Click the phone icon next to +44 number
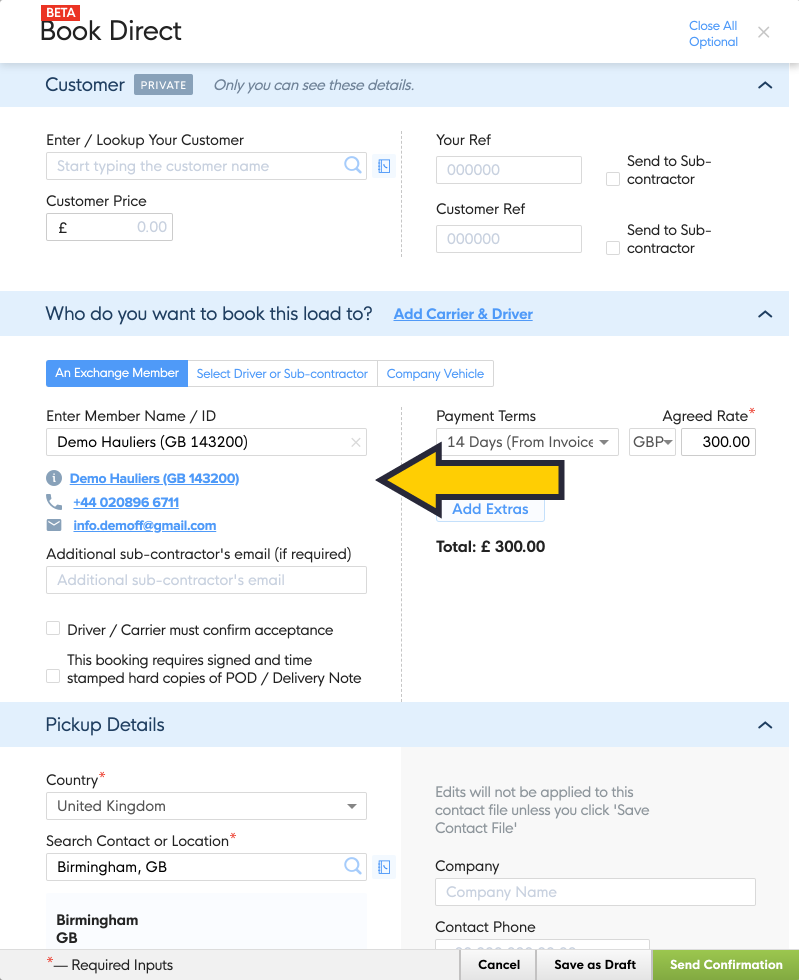The height and width of the screenshot is (980, 799). pyautogui.click(x=54, y=502)
